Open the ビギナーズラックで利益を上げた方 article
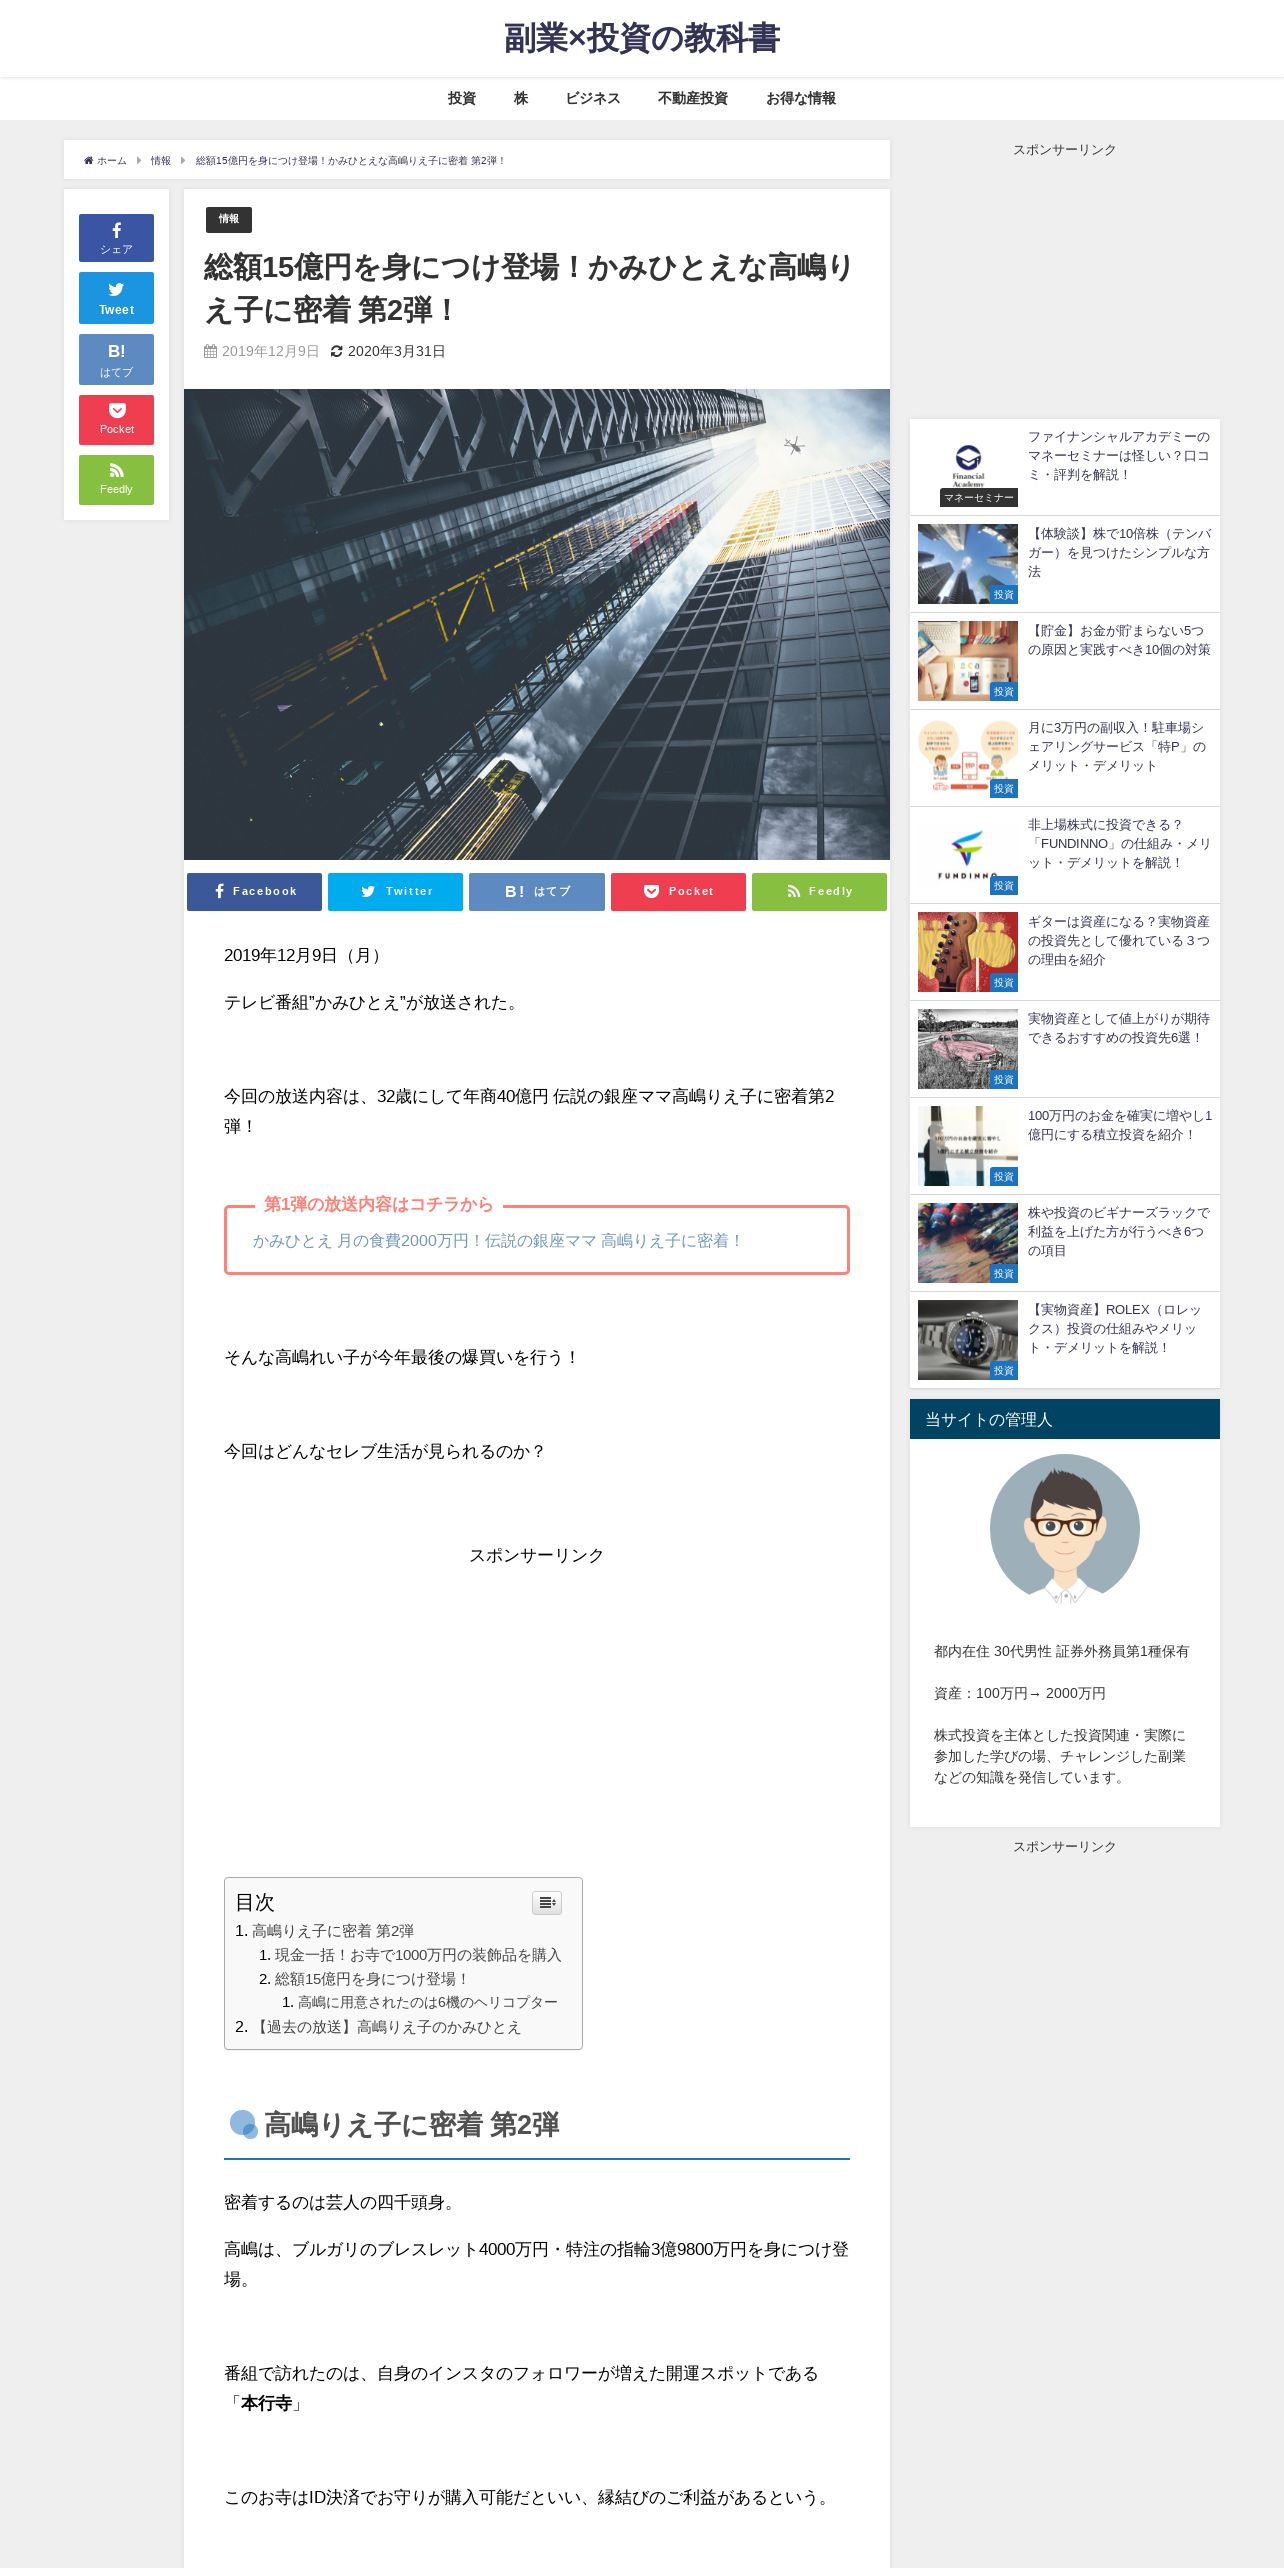 1119,1232
